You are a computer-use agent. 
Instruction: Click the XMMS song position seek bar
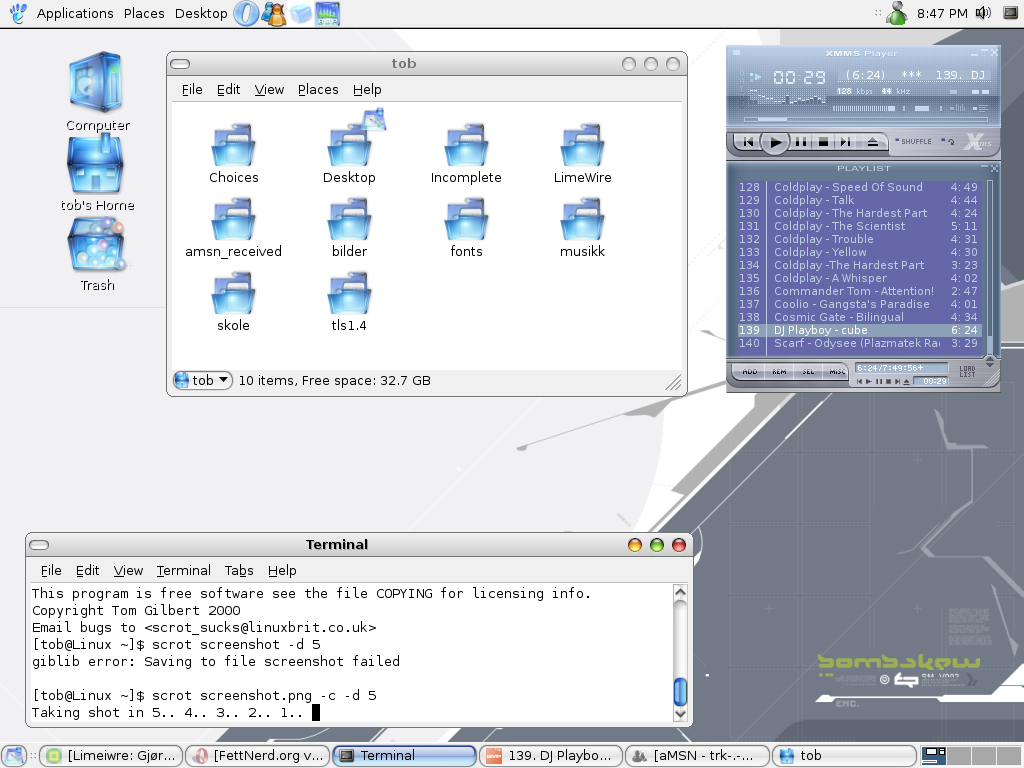(865, 120)
